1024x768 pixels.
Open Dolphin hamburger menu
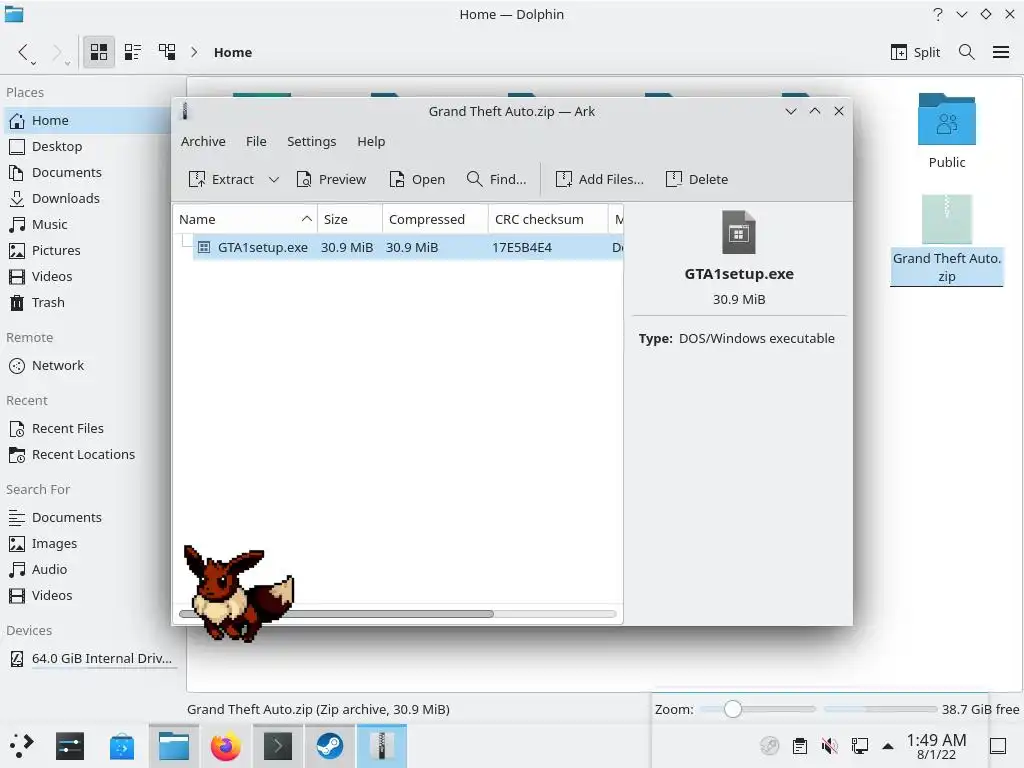point(1001,52)
